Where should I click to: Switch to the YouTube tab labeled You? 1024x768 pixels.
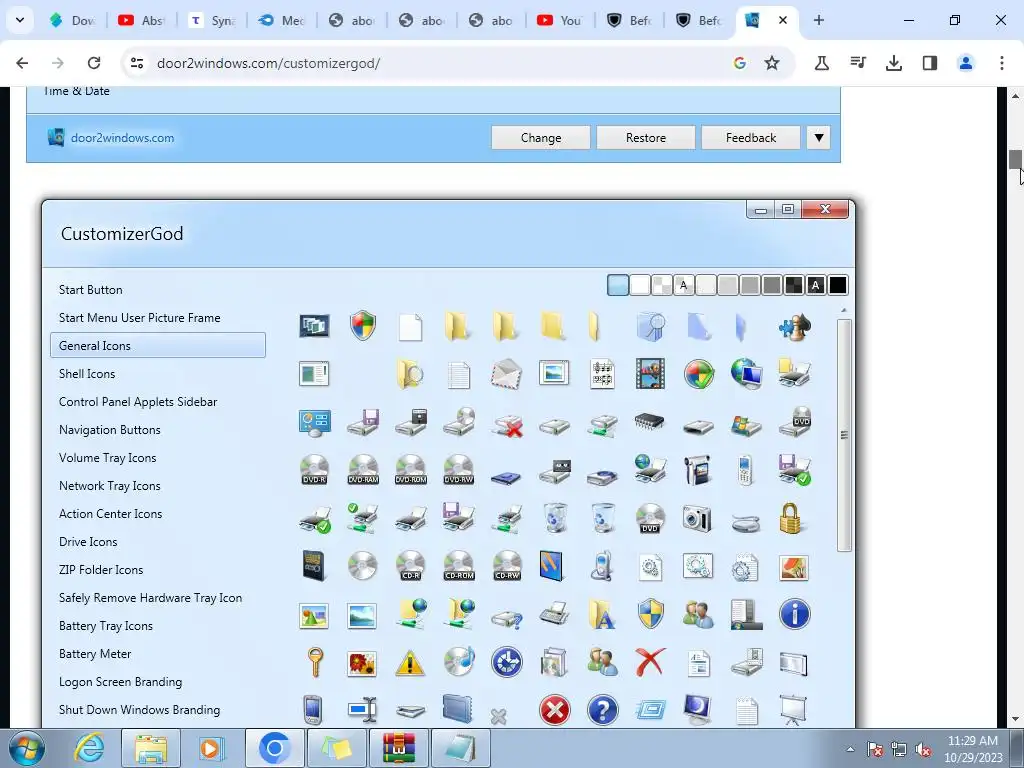[560, 20]
